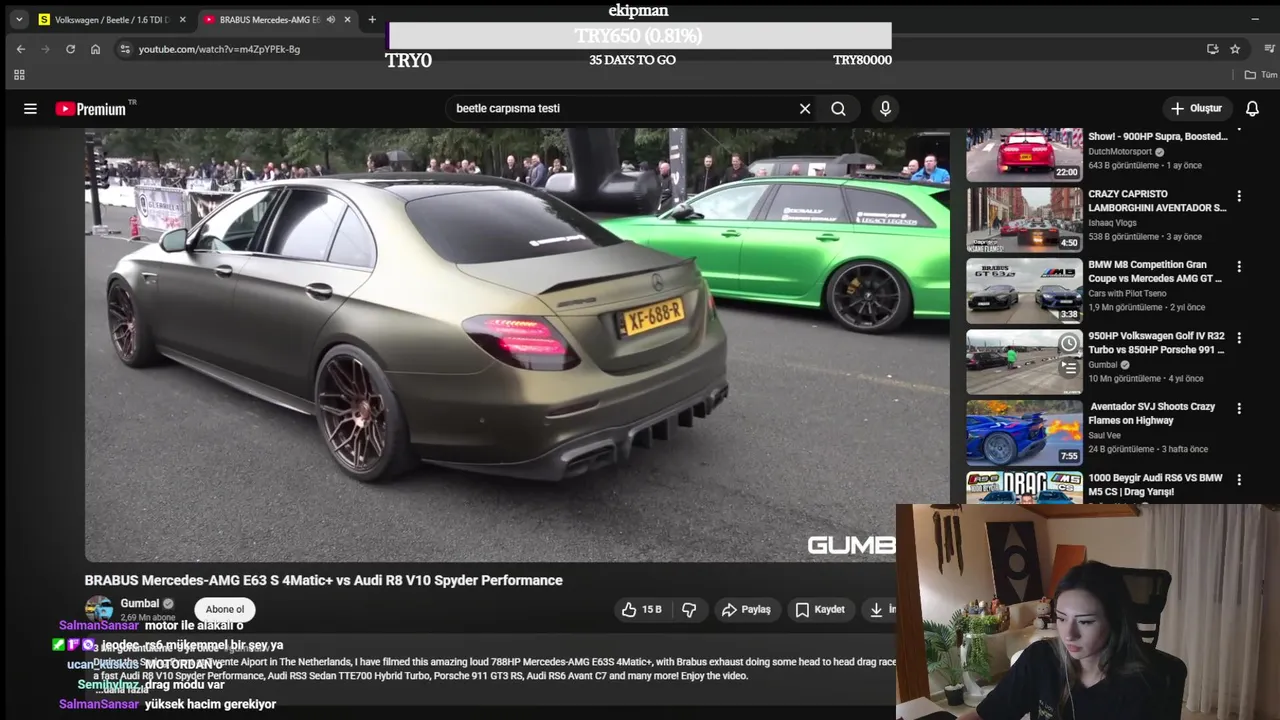Dislike the video with thumbs down
This screenshot has height=720, width=1280.
point(689,609)
